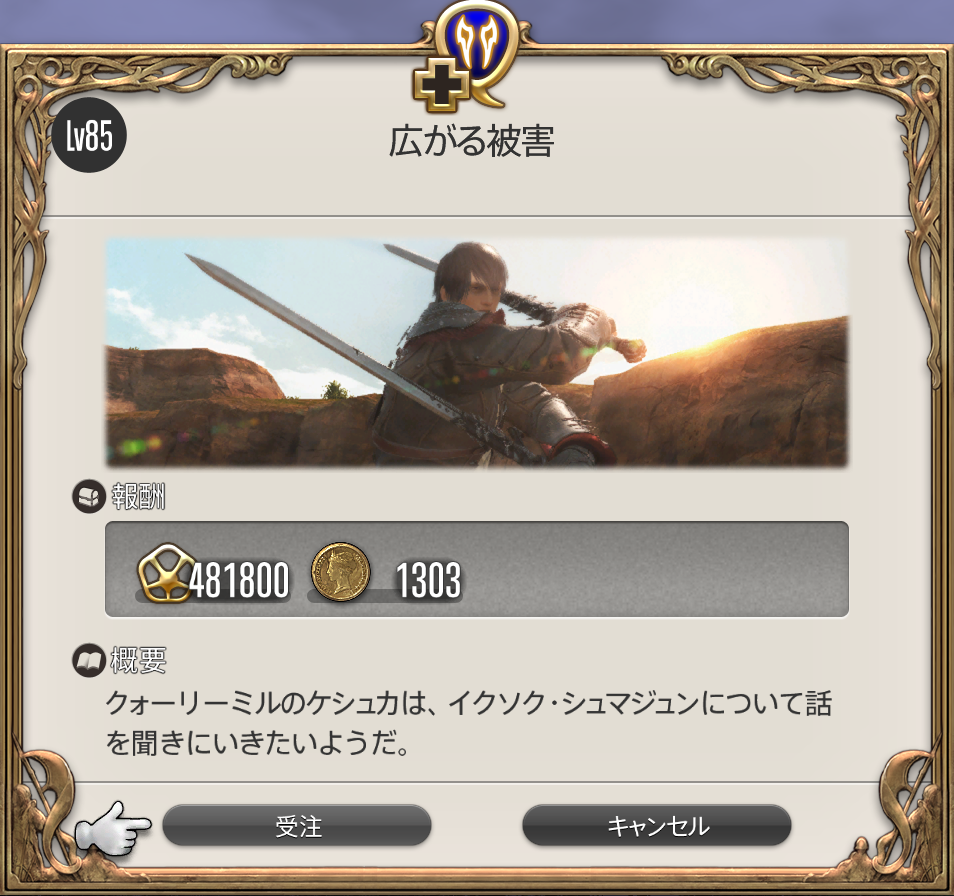Click the quest title 広がる被害
Viewport: 954px width, 896px height.
point(472,141)
